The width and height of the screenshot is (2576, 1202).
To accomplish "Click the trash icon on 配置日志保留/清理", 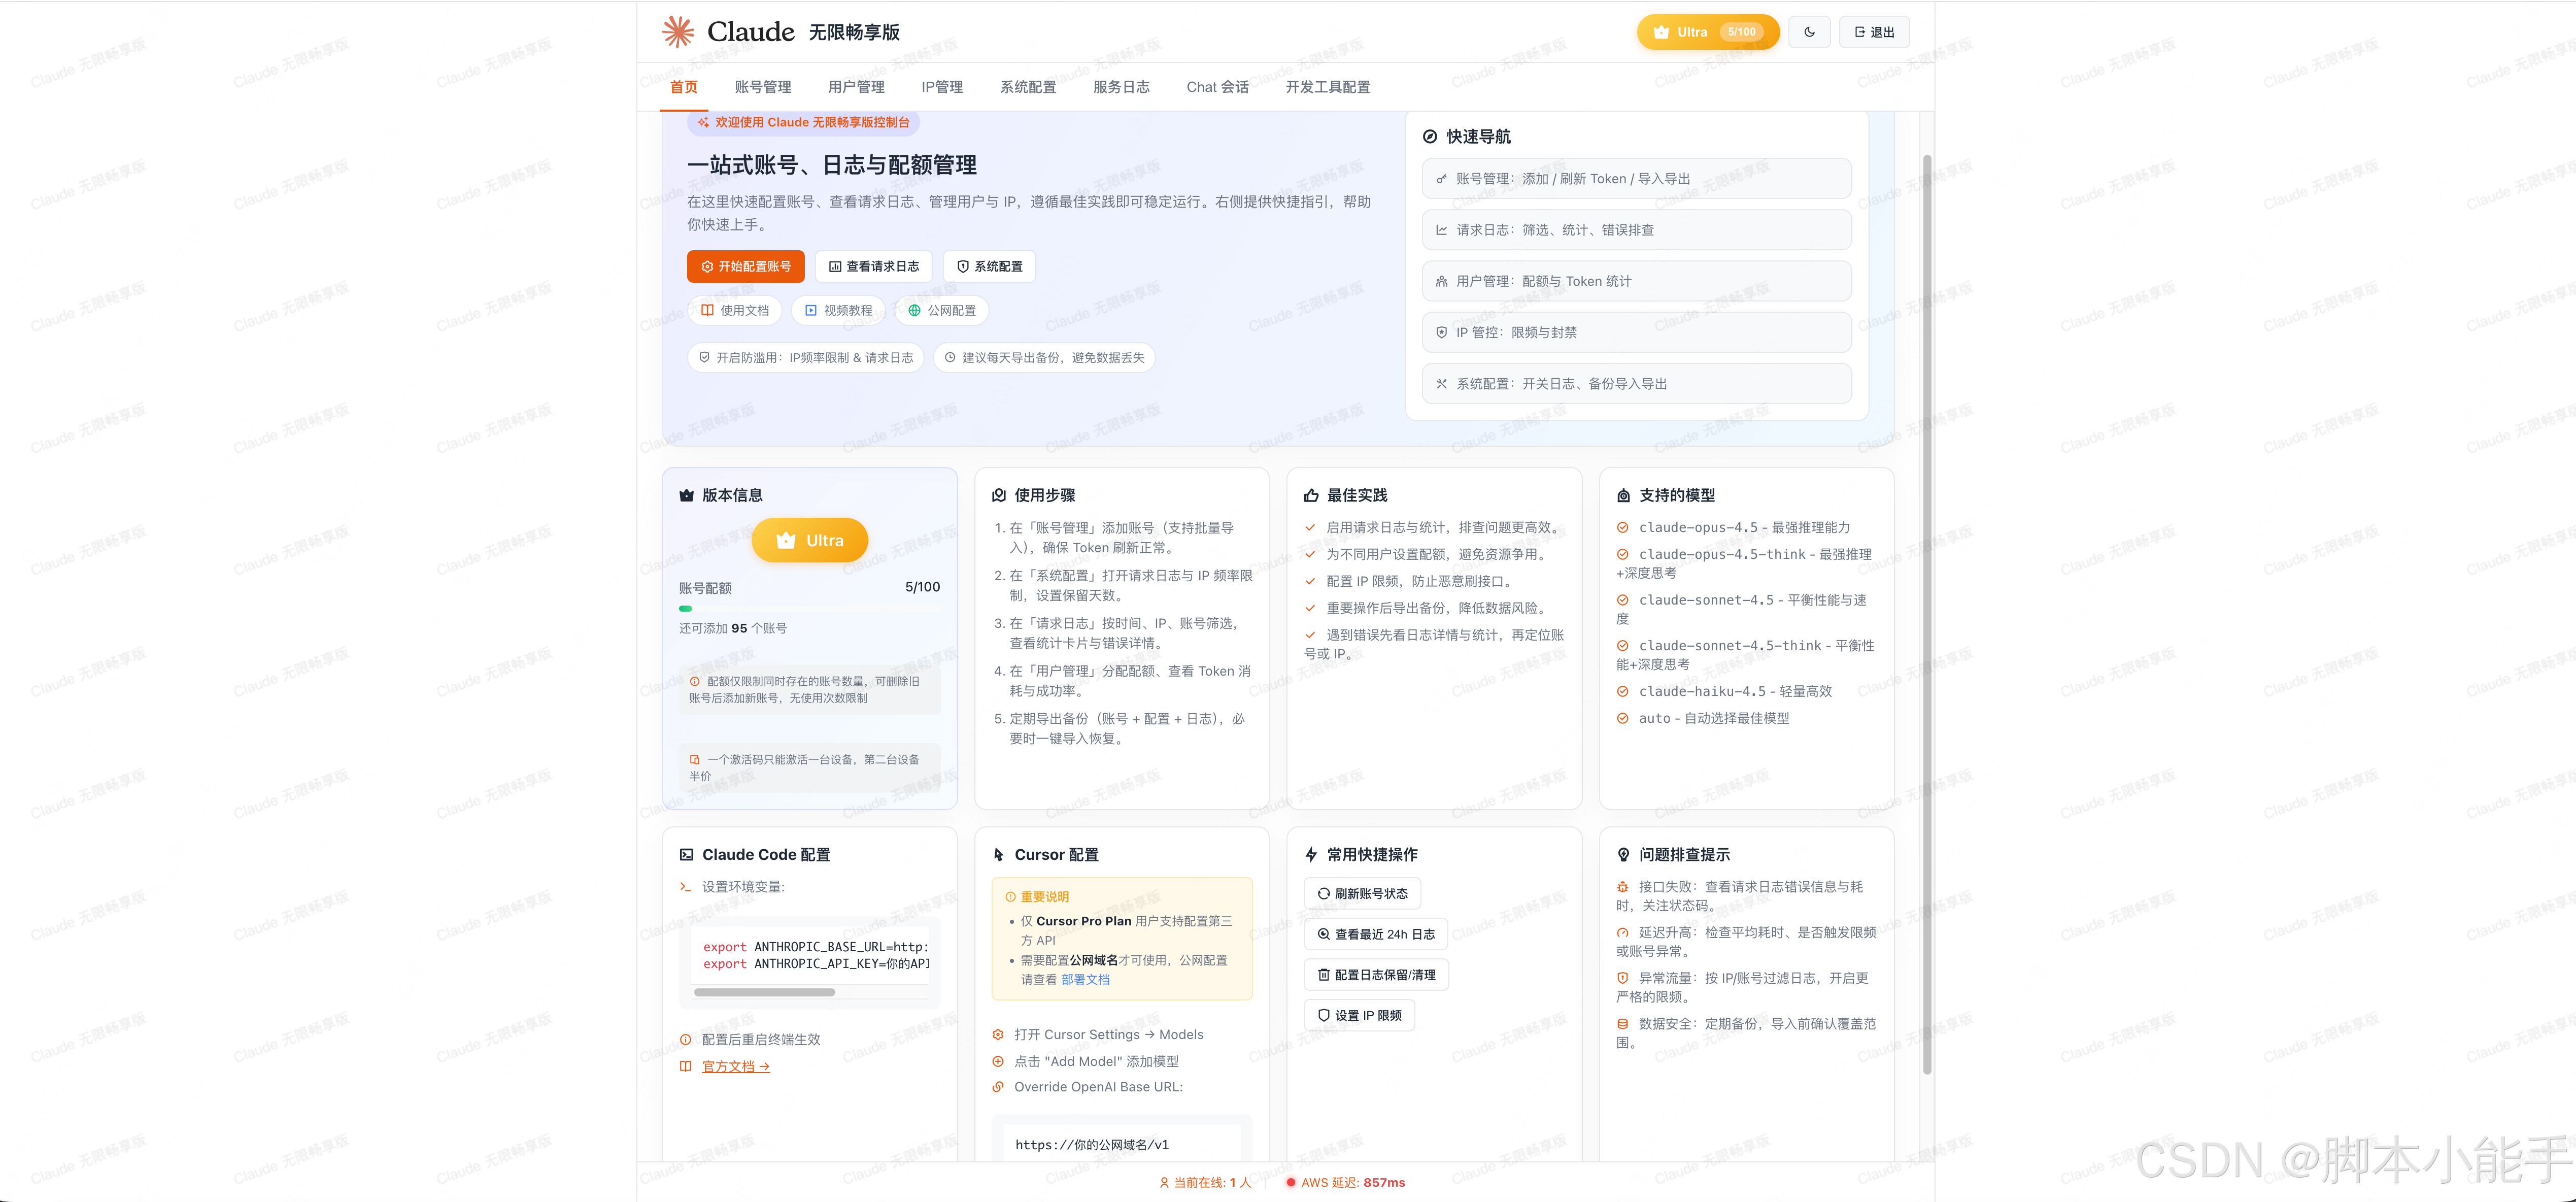I will (x=1325, y=975).
